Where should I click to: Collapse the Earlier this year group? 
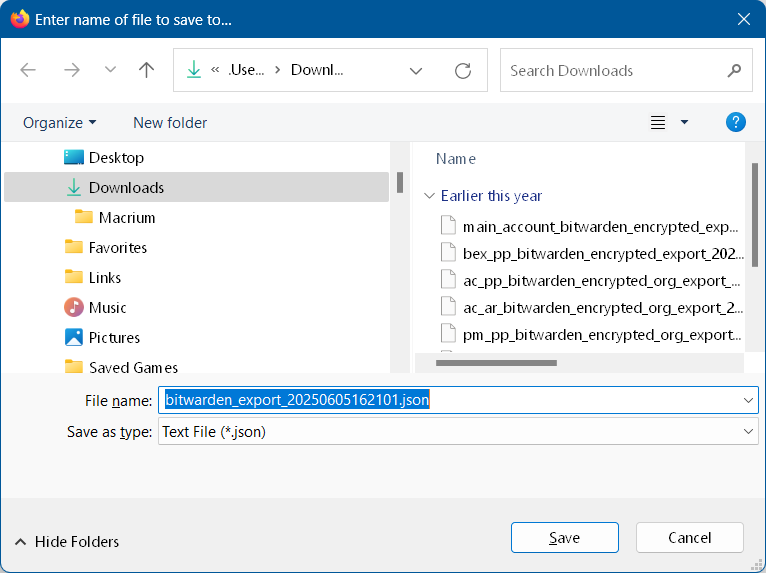(429, 196)
